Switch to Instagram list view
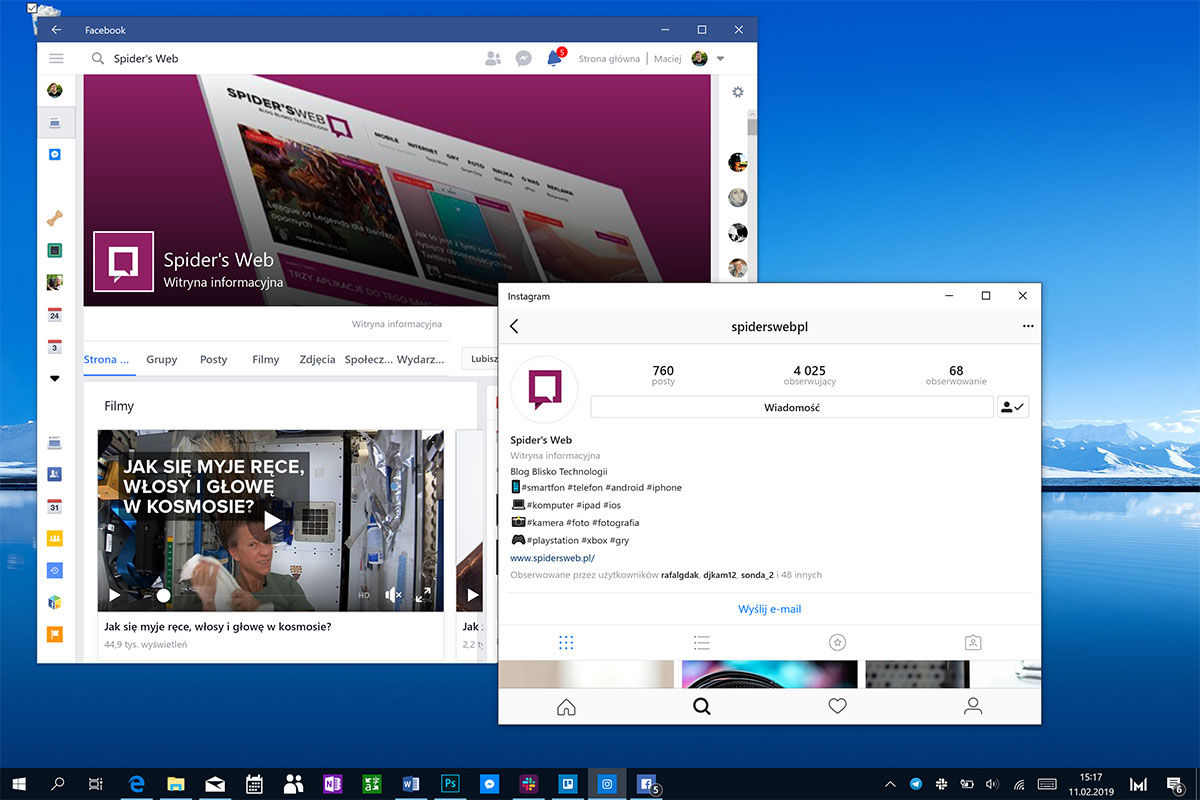This screenshot has height=800, width=1200. (x=702, y=642)
